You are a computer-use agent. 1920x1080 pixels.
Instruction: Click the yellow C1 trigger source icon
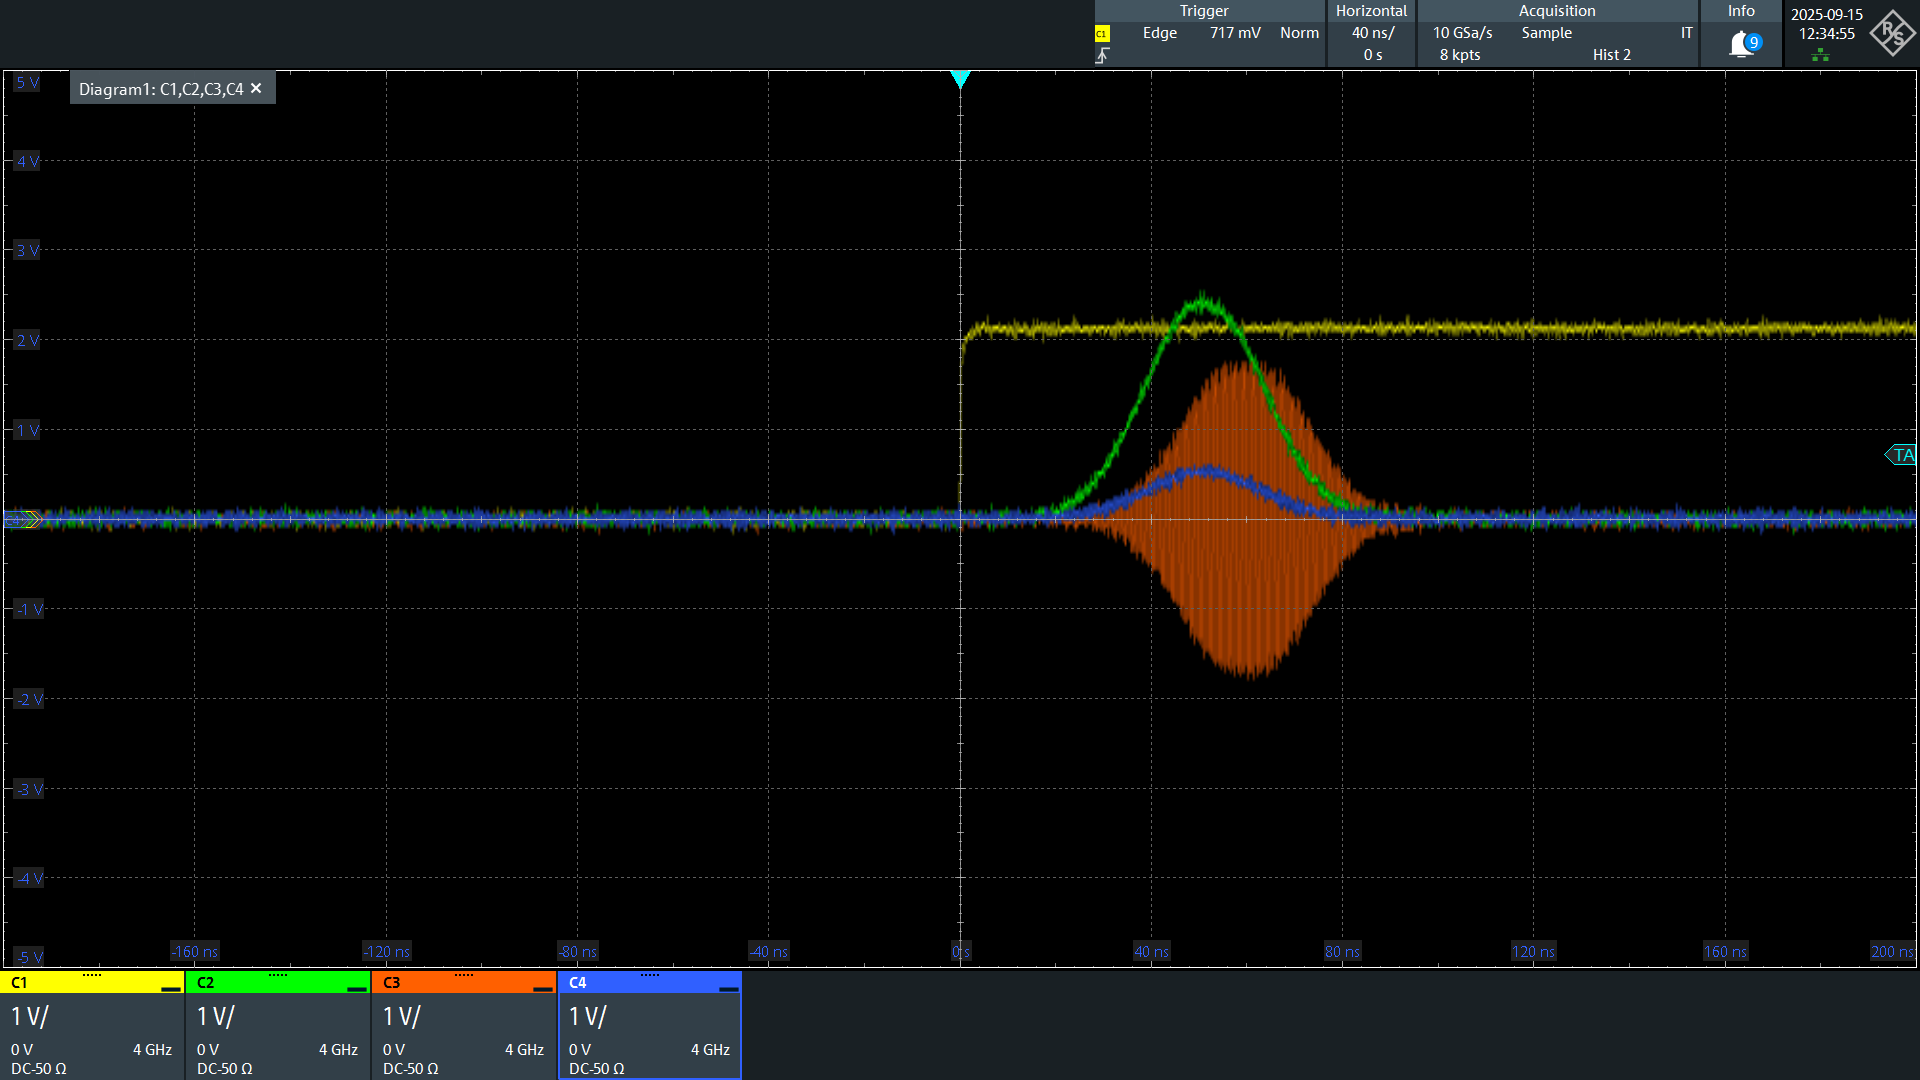[x=1101, y=33]
